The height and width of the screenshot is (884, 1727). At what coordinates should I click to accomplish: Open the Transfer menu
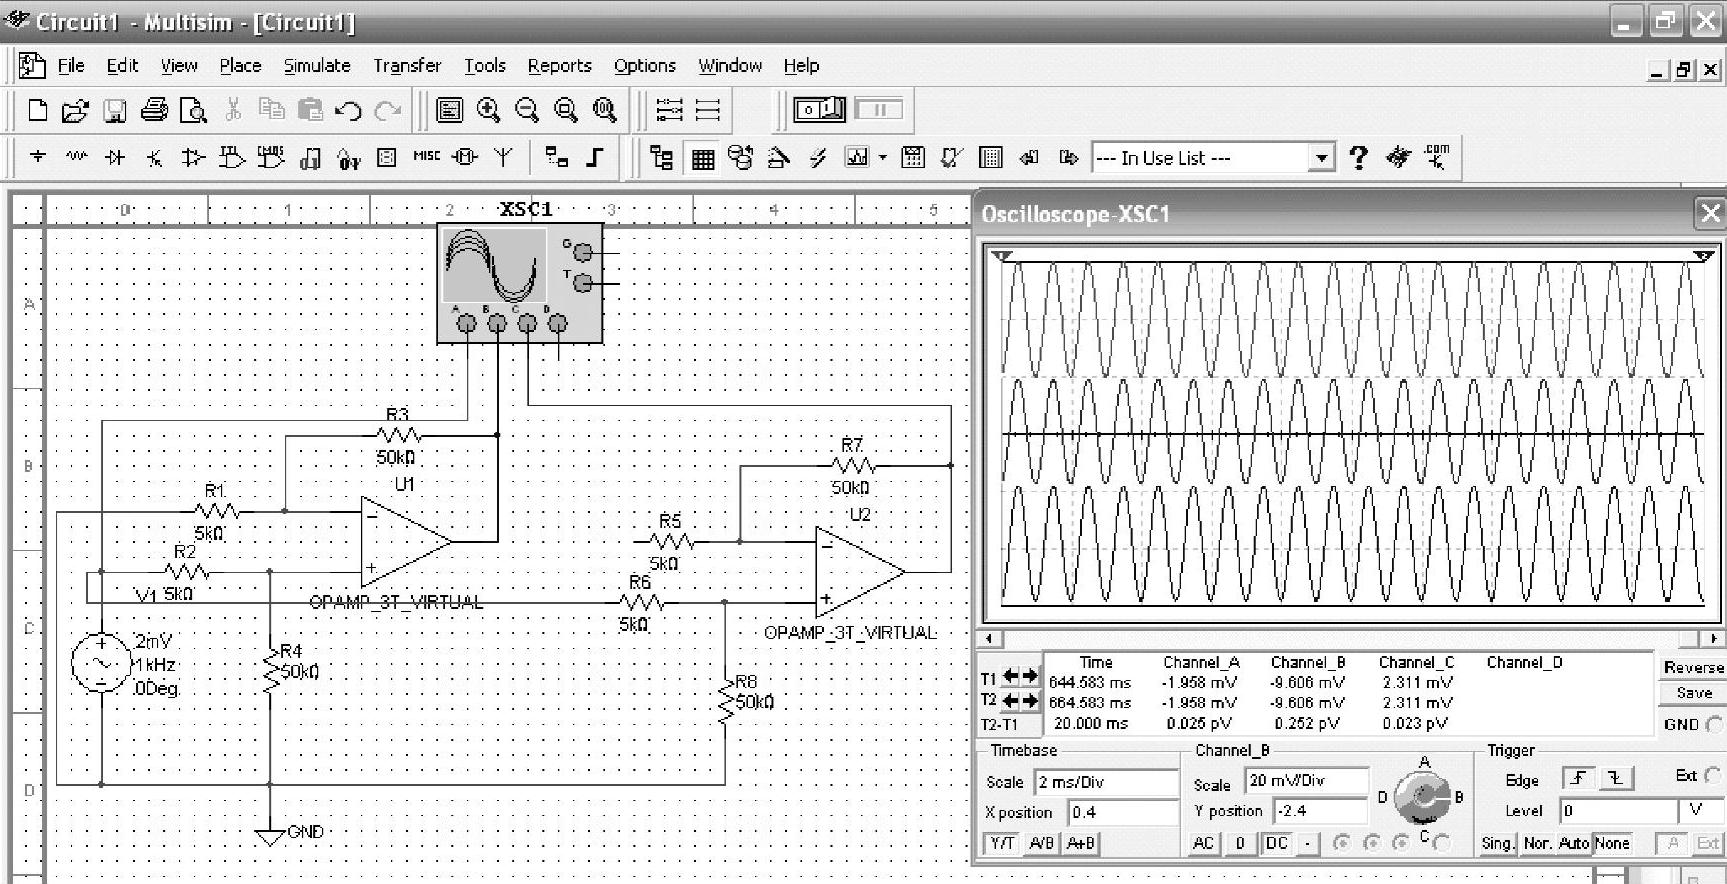coord(406,66)
